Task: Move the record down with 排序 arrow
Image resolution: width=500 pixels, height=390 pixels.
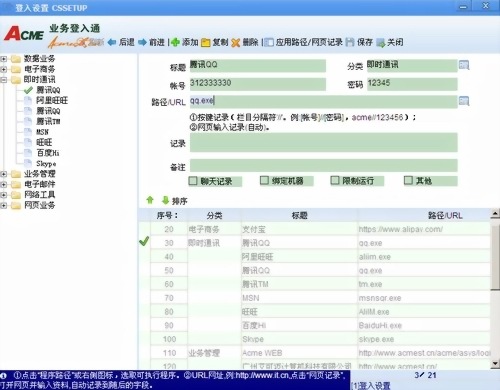Action: (x=165, y=200)
